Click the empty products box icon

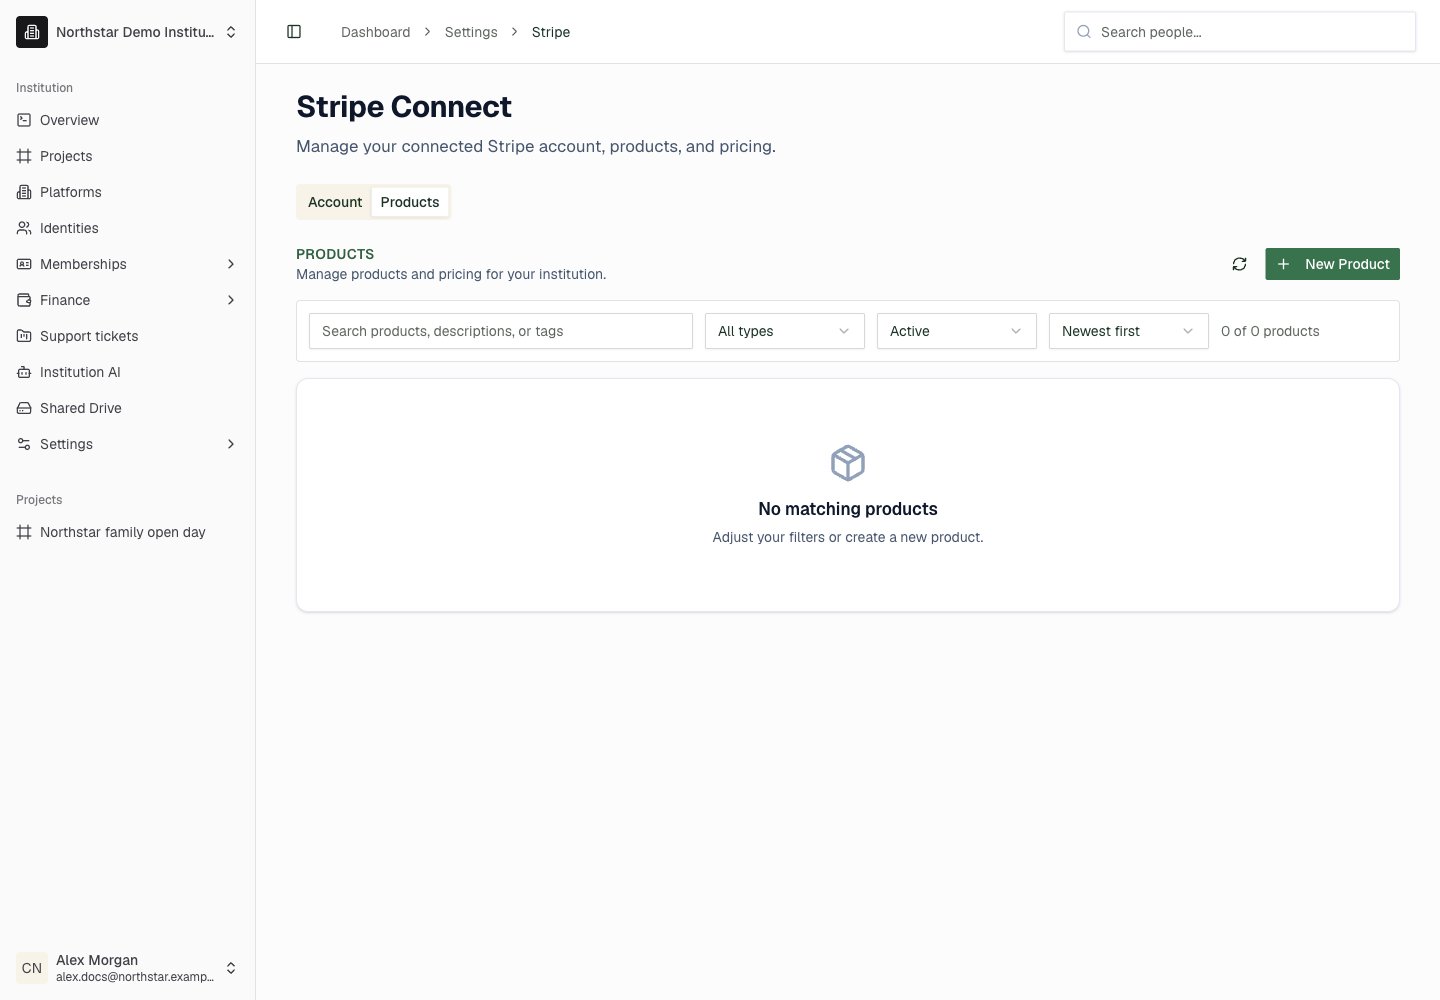point(848,463)
